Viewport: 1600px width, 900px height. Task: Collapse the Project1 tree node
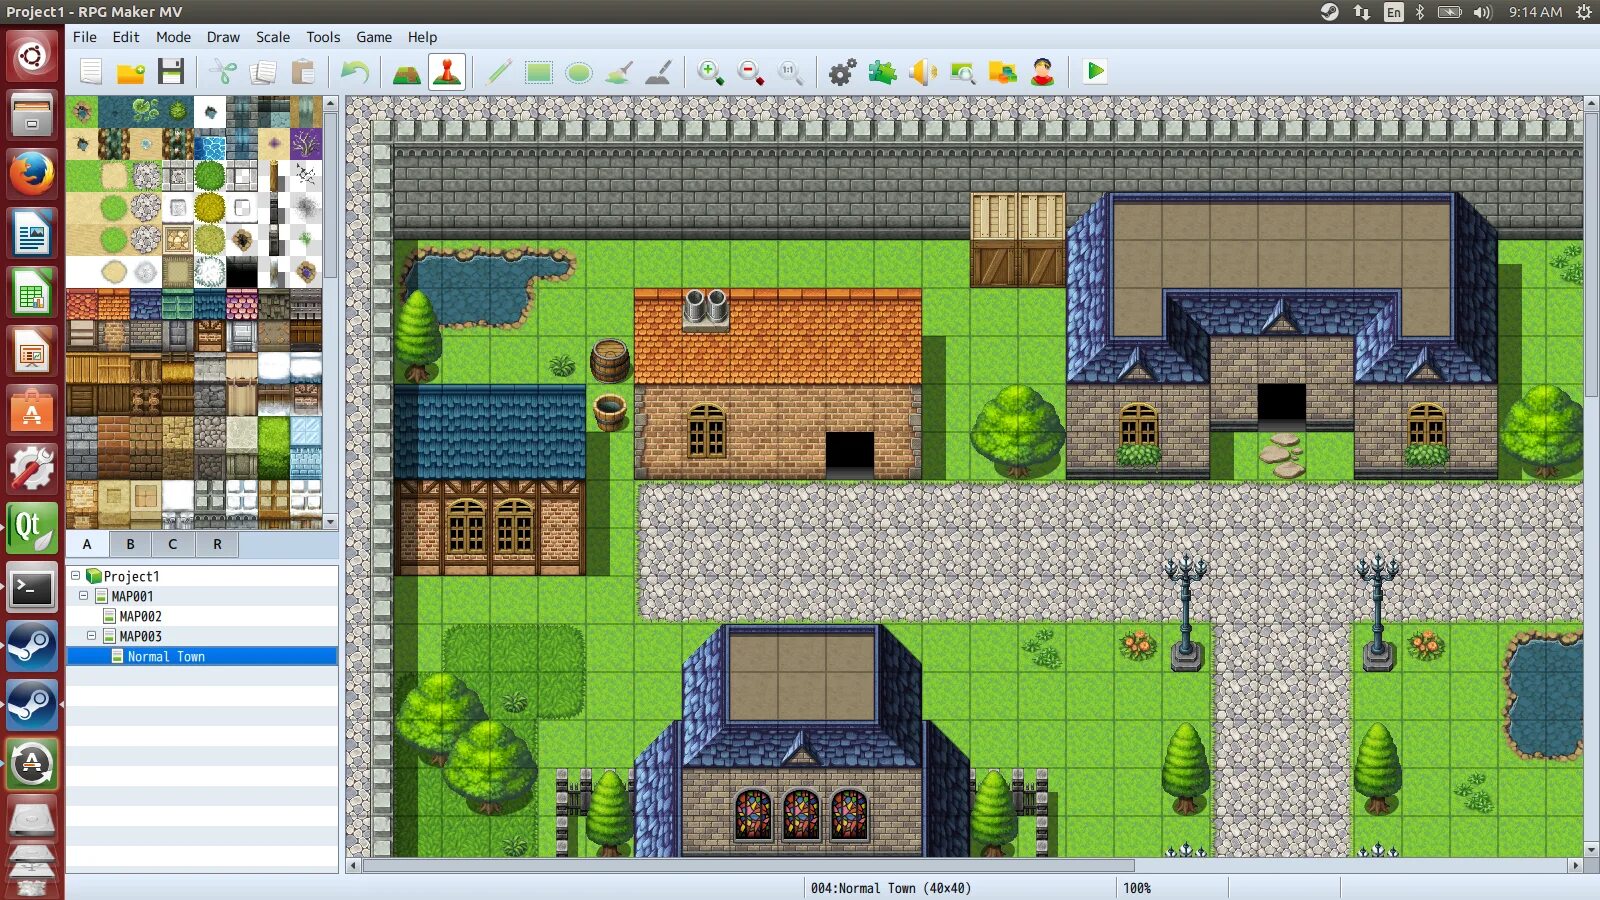75,576
